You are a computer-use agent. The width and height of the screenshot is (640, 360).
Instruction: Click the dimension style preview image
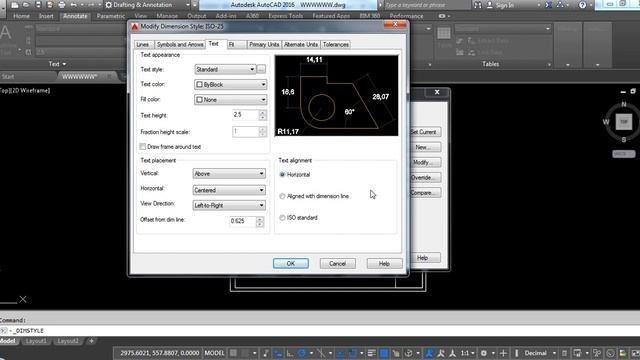pyautogui.click(x=336, y=96)
